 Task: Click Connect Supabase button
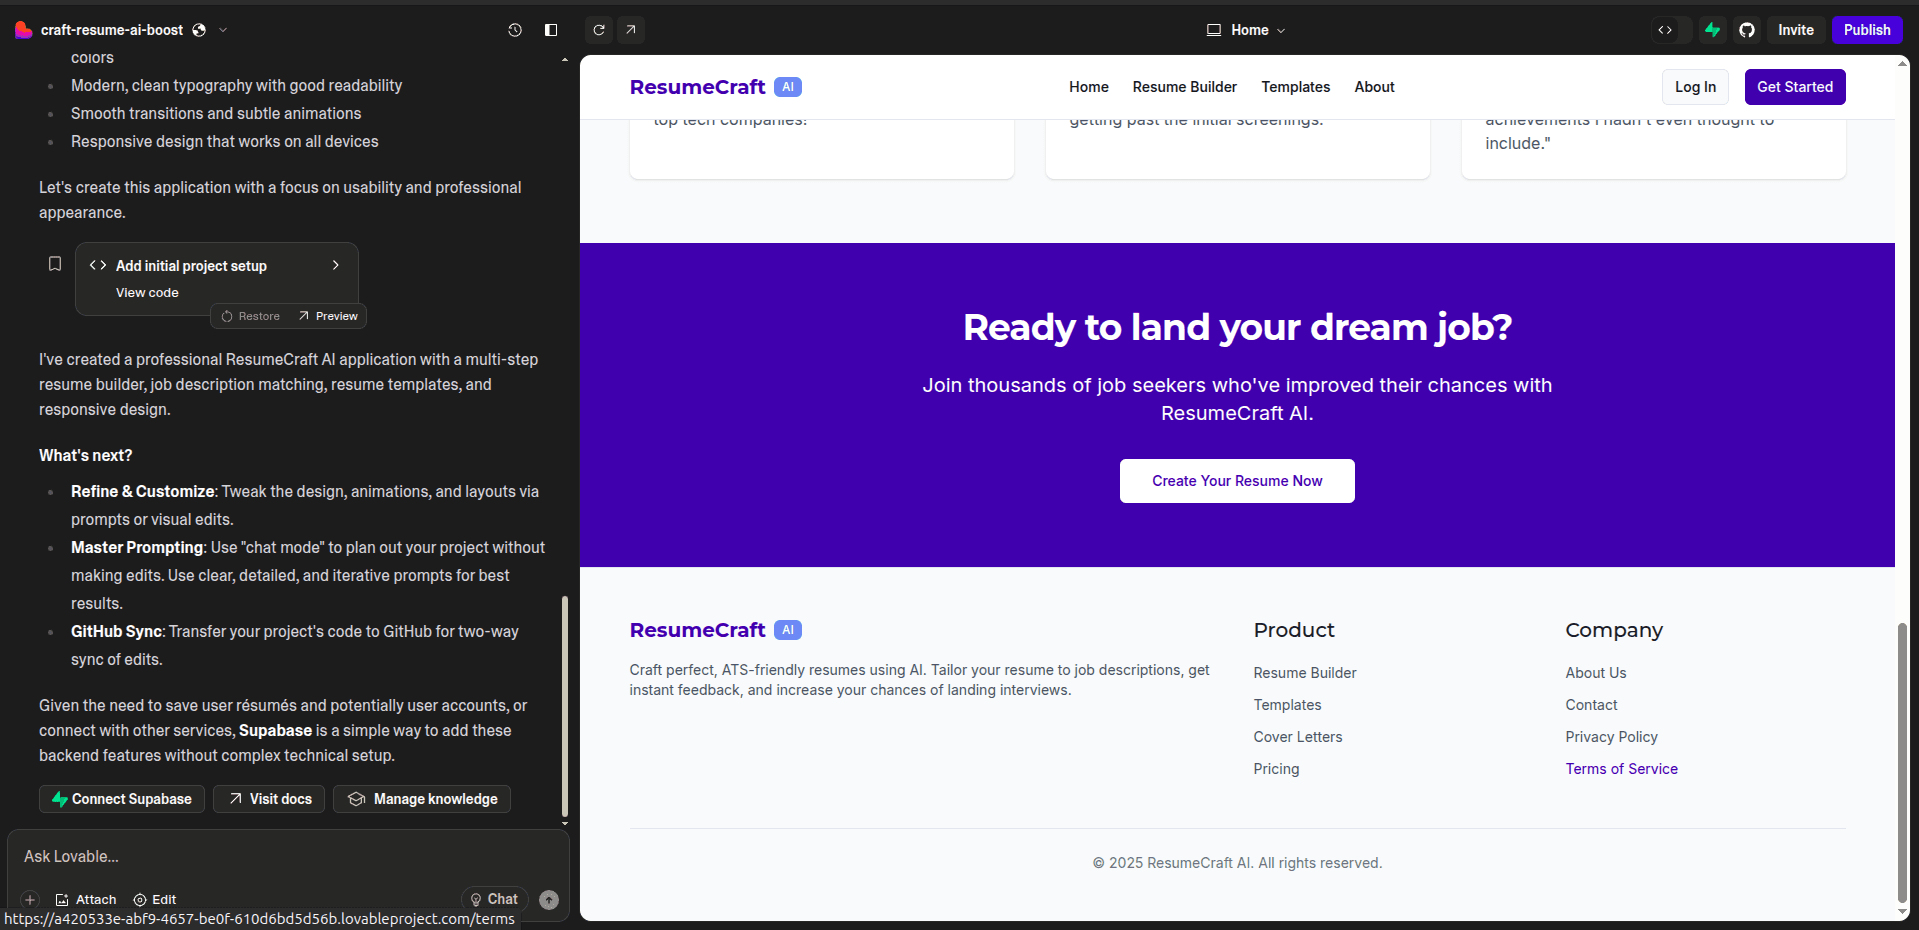click(122, 799)
